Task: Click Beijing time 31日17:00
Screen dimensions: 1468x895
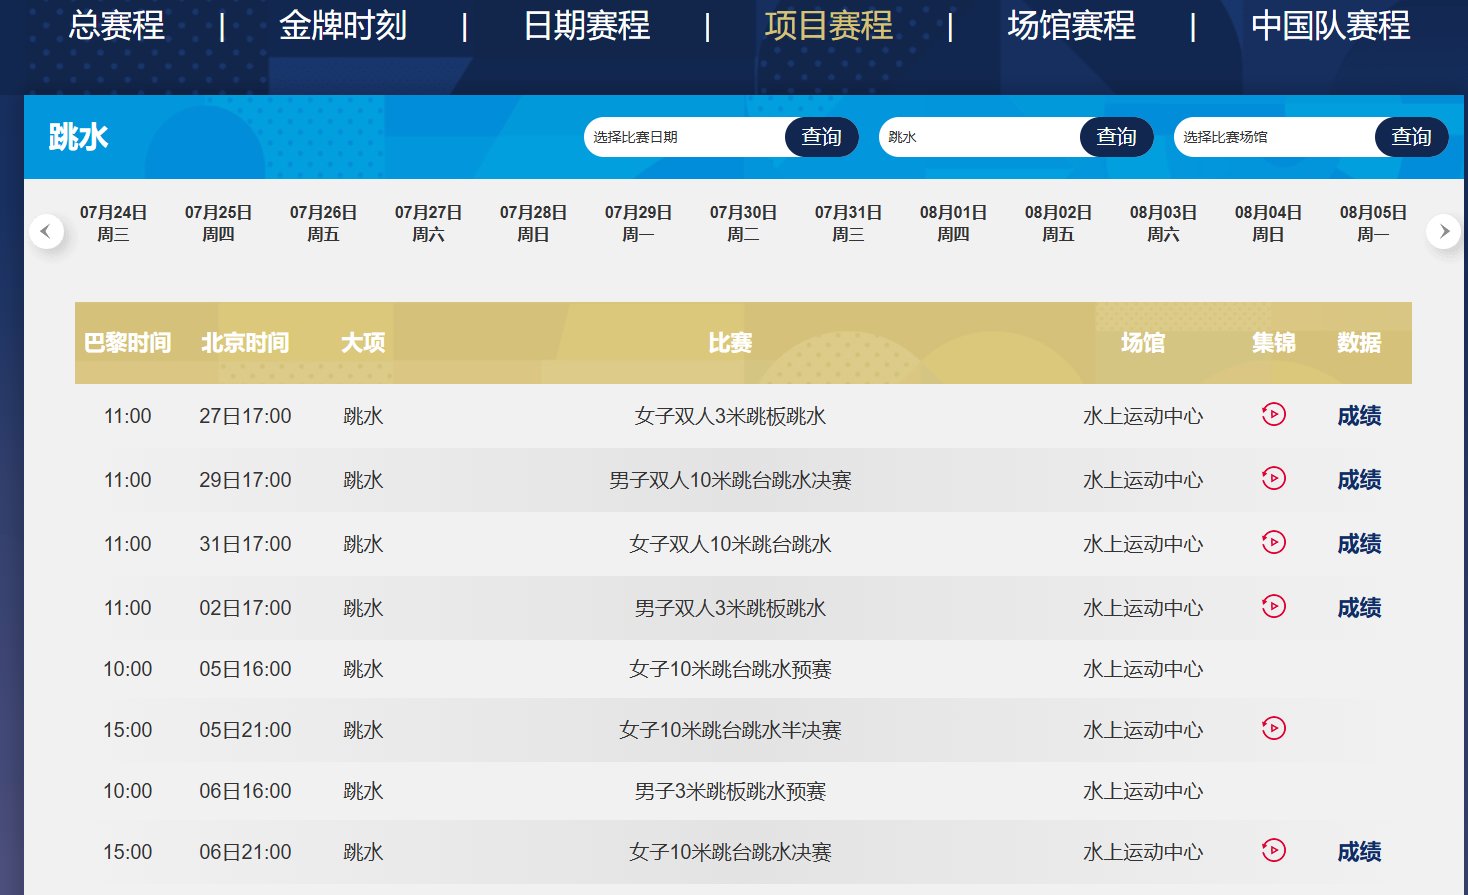Action: tap(245, 544)
